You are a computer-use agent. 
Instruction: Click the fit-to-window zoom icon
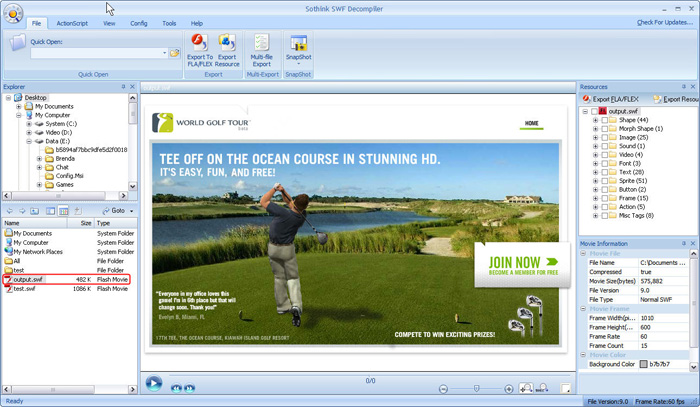pos(526,388)
